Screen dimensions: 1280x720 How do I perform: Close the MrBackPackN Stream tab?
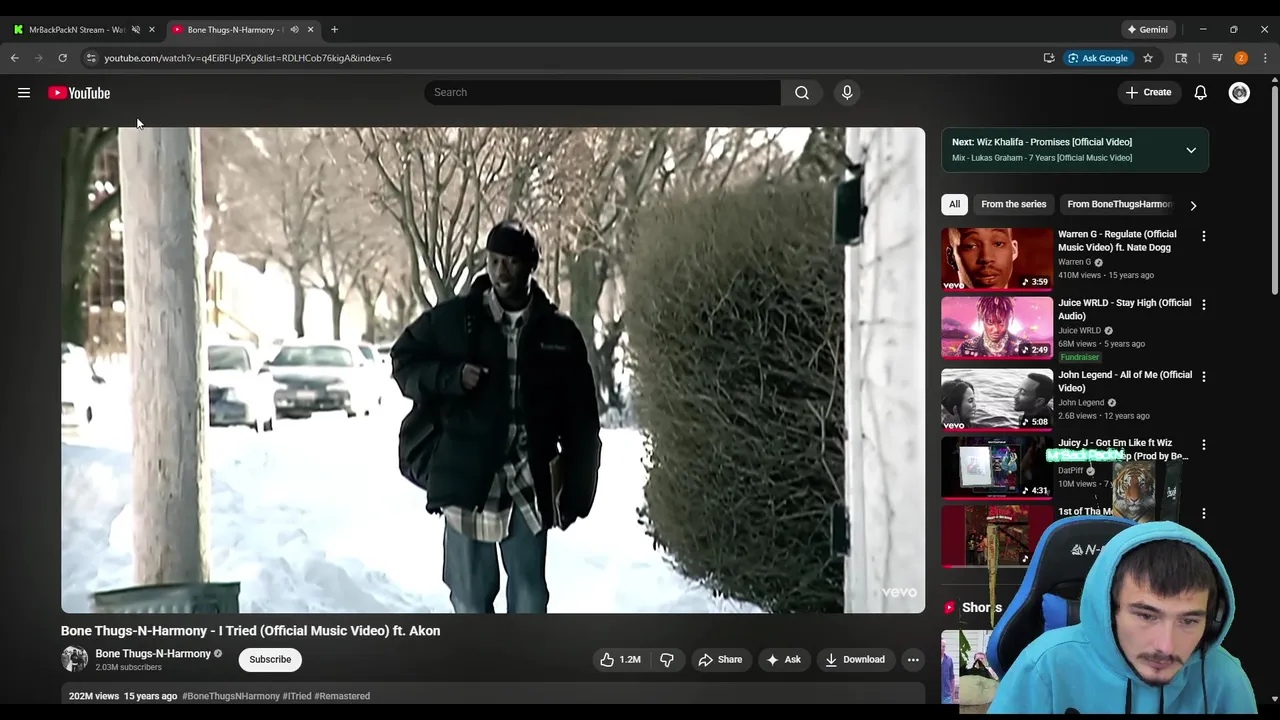pos(152,30)
